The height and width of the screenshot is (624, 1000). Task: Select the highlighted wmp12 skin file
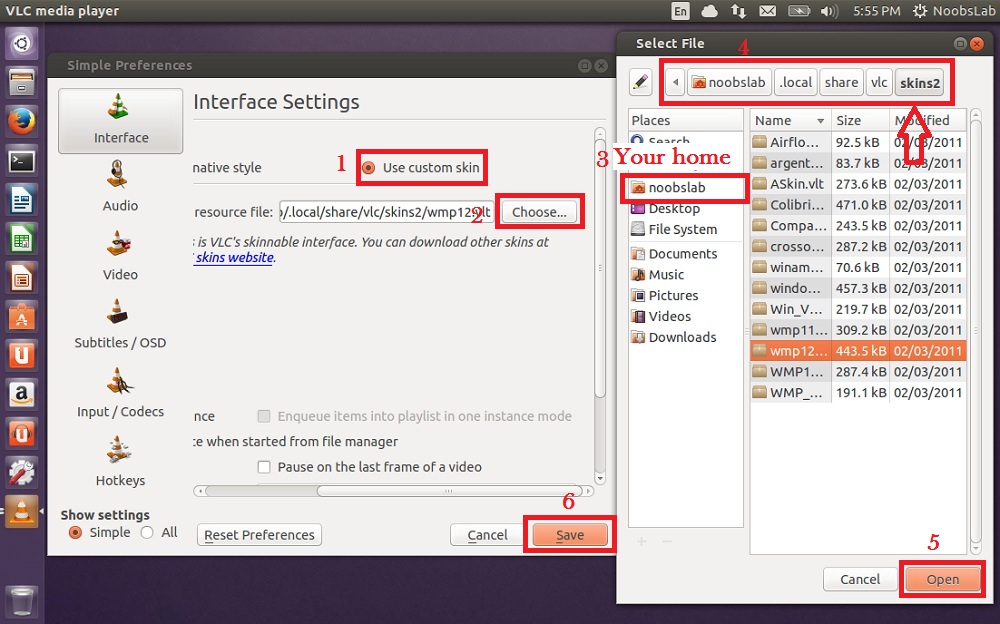click(858, 351)
